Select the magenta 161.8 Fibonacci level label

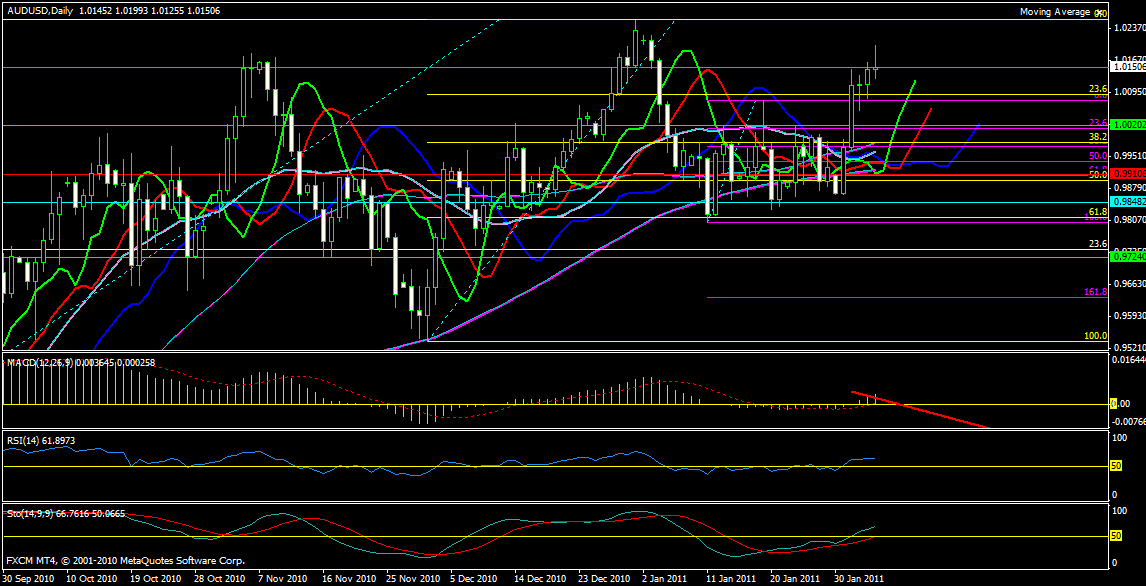tap(1095, 292)
